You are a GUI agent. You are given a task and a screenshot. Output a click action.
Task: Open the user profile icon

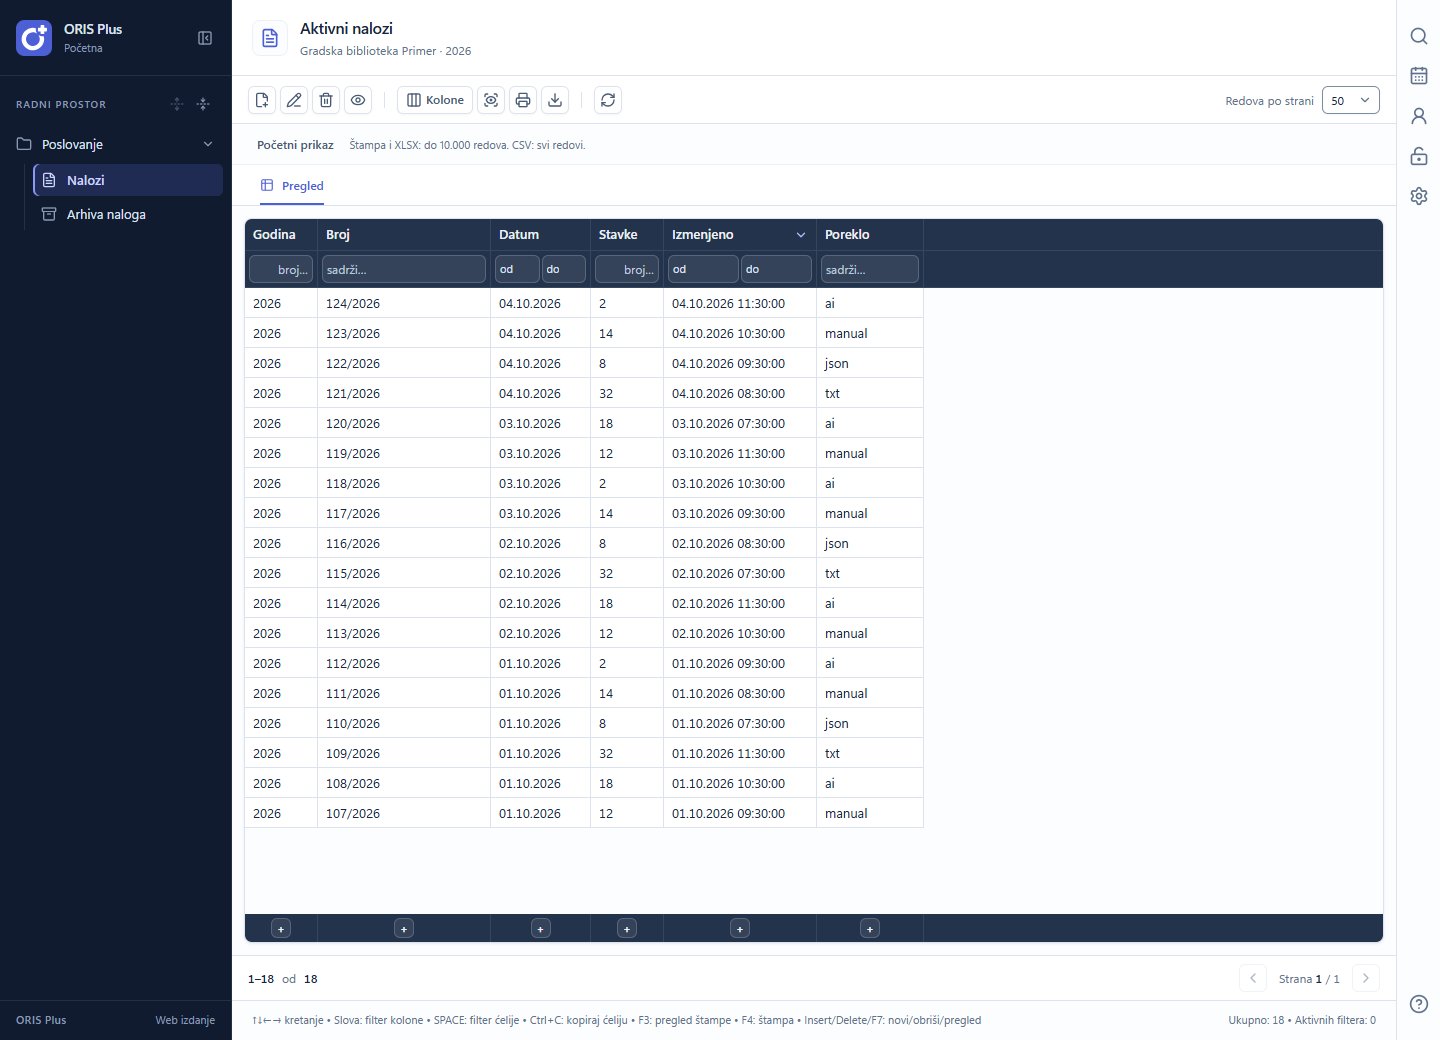pyautogui.click(x=1419, y=116)
